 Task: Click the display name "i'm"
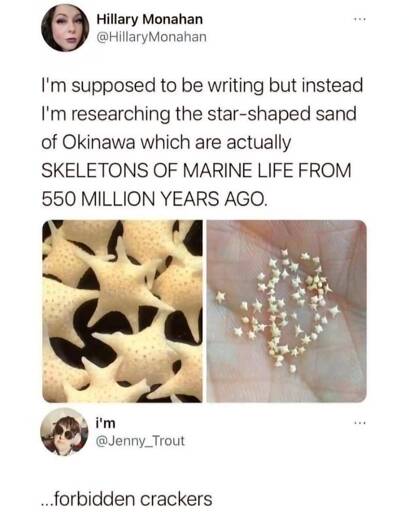pyautogui.click(x=106, y=423)
